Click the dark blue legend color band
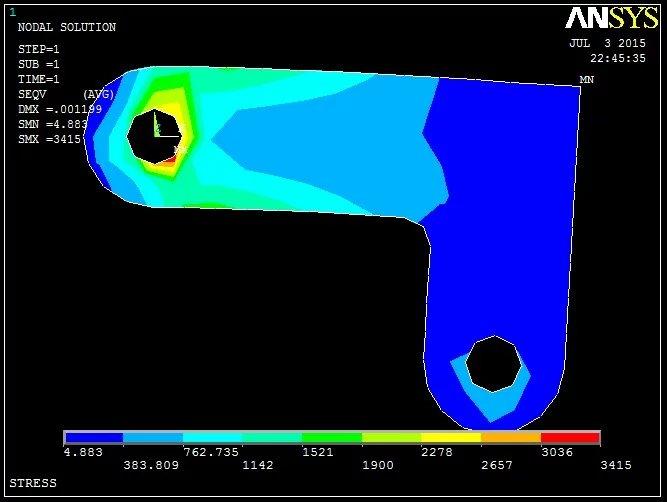This screenshot has width=667, height=502. 94,437
